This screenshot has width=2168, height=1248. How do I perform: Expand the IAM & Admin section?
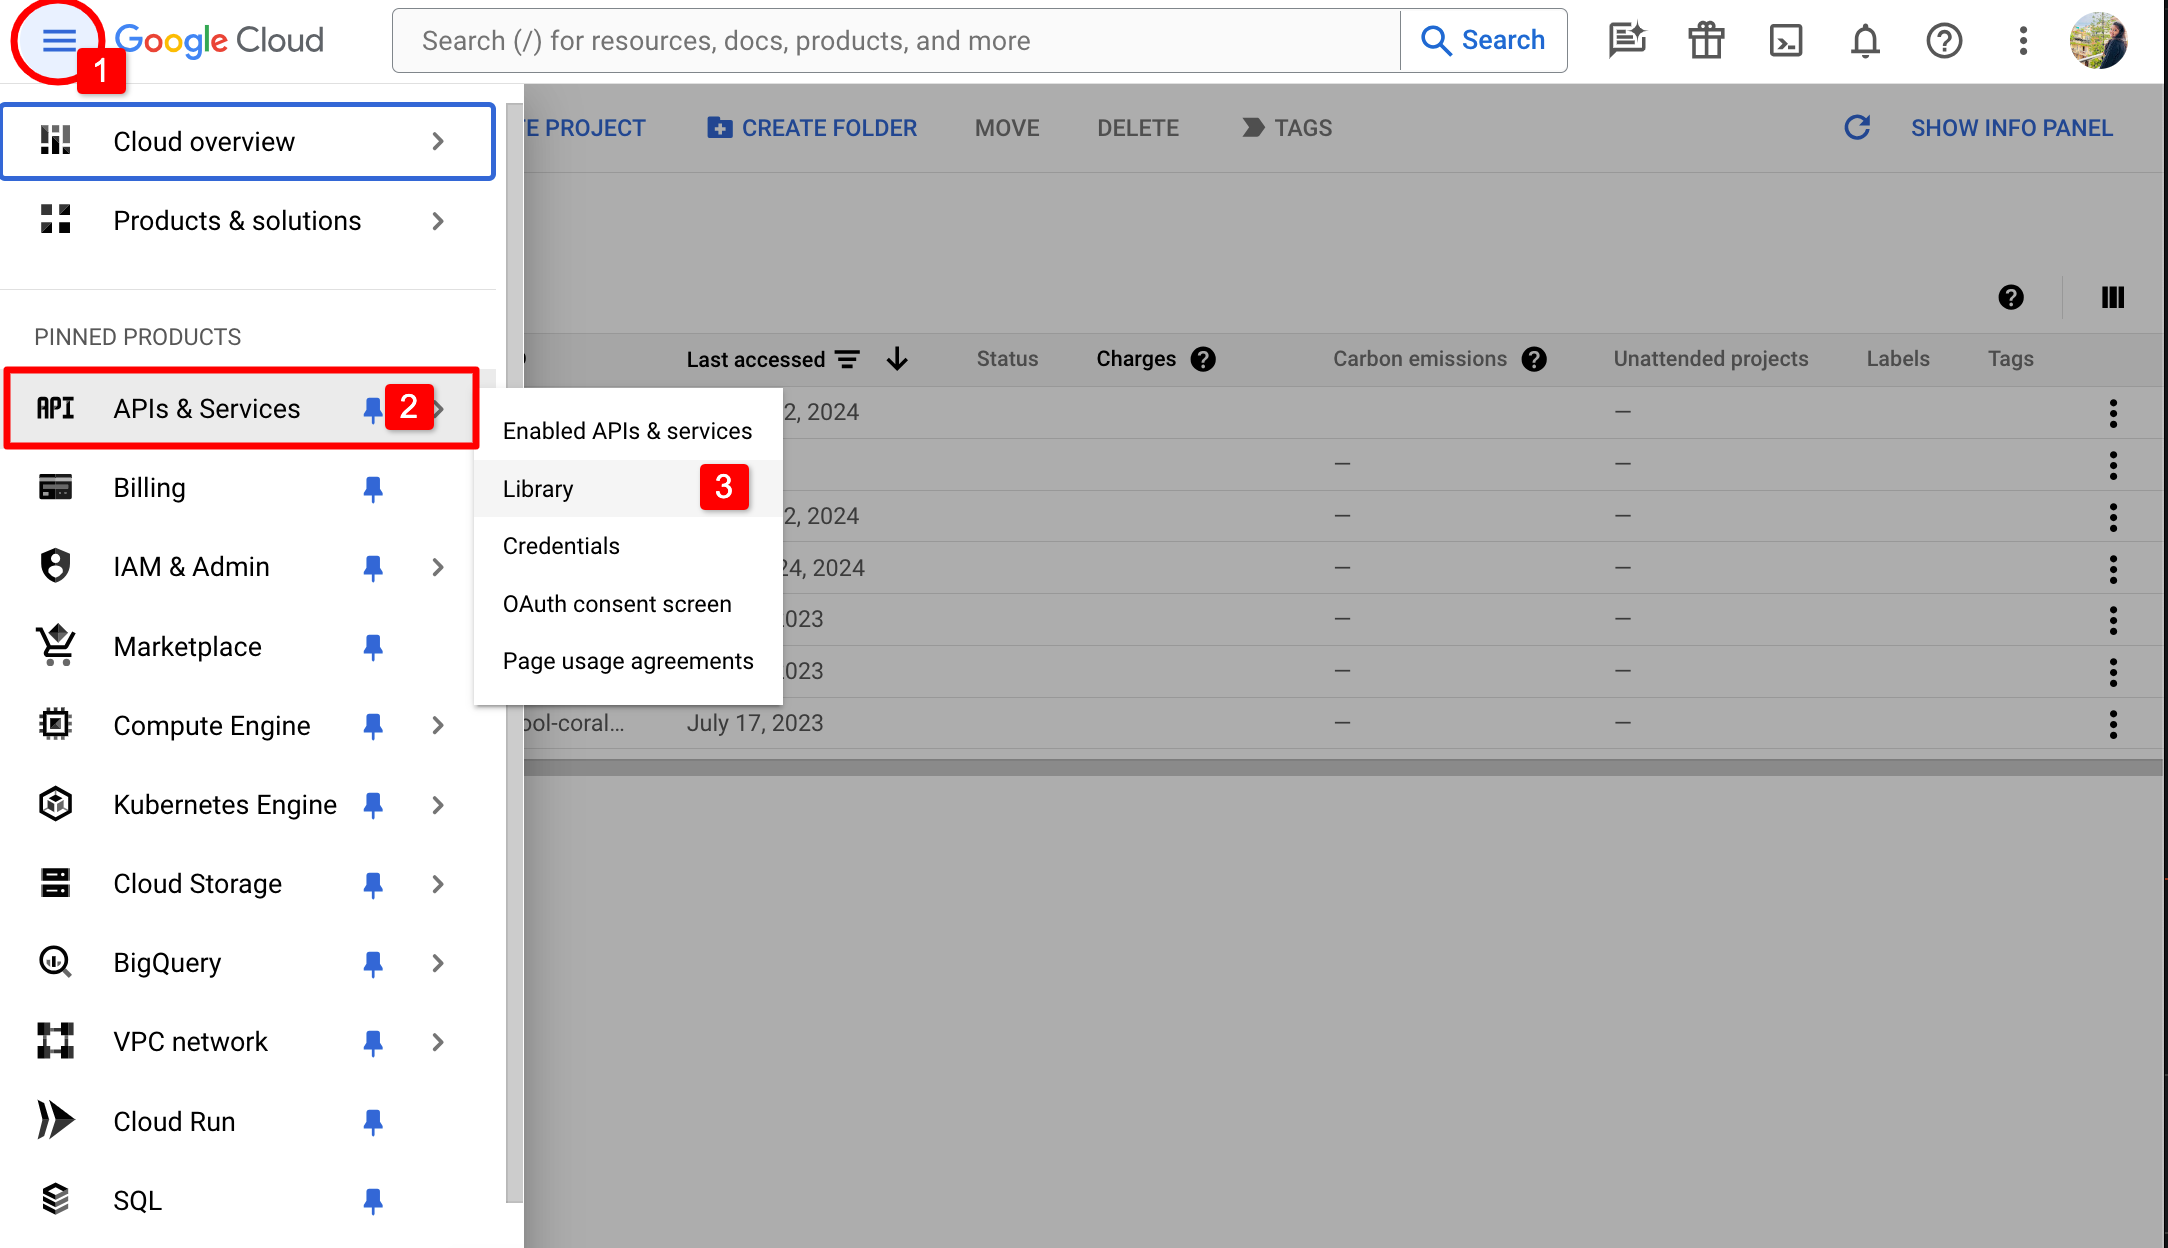pos(438,566)
